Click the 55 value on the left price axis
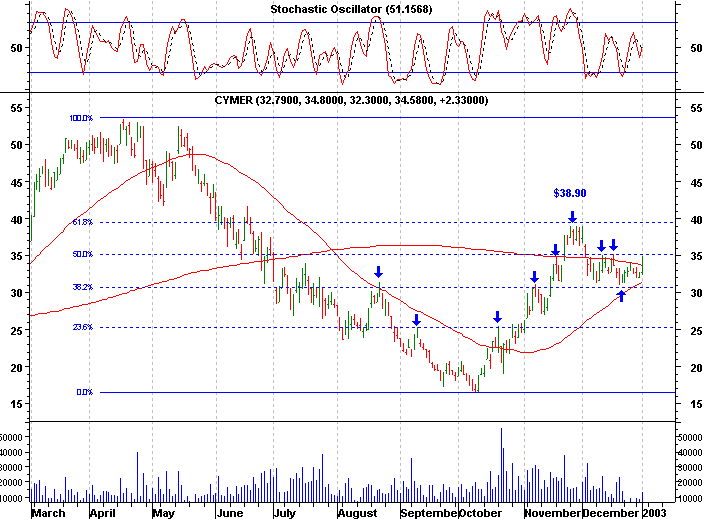 pyautogui.click(x=16, y=107)
